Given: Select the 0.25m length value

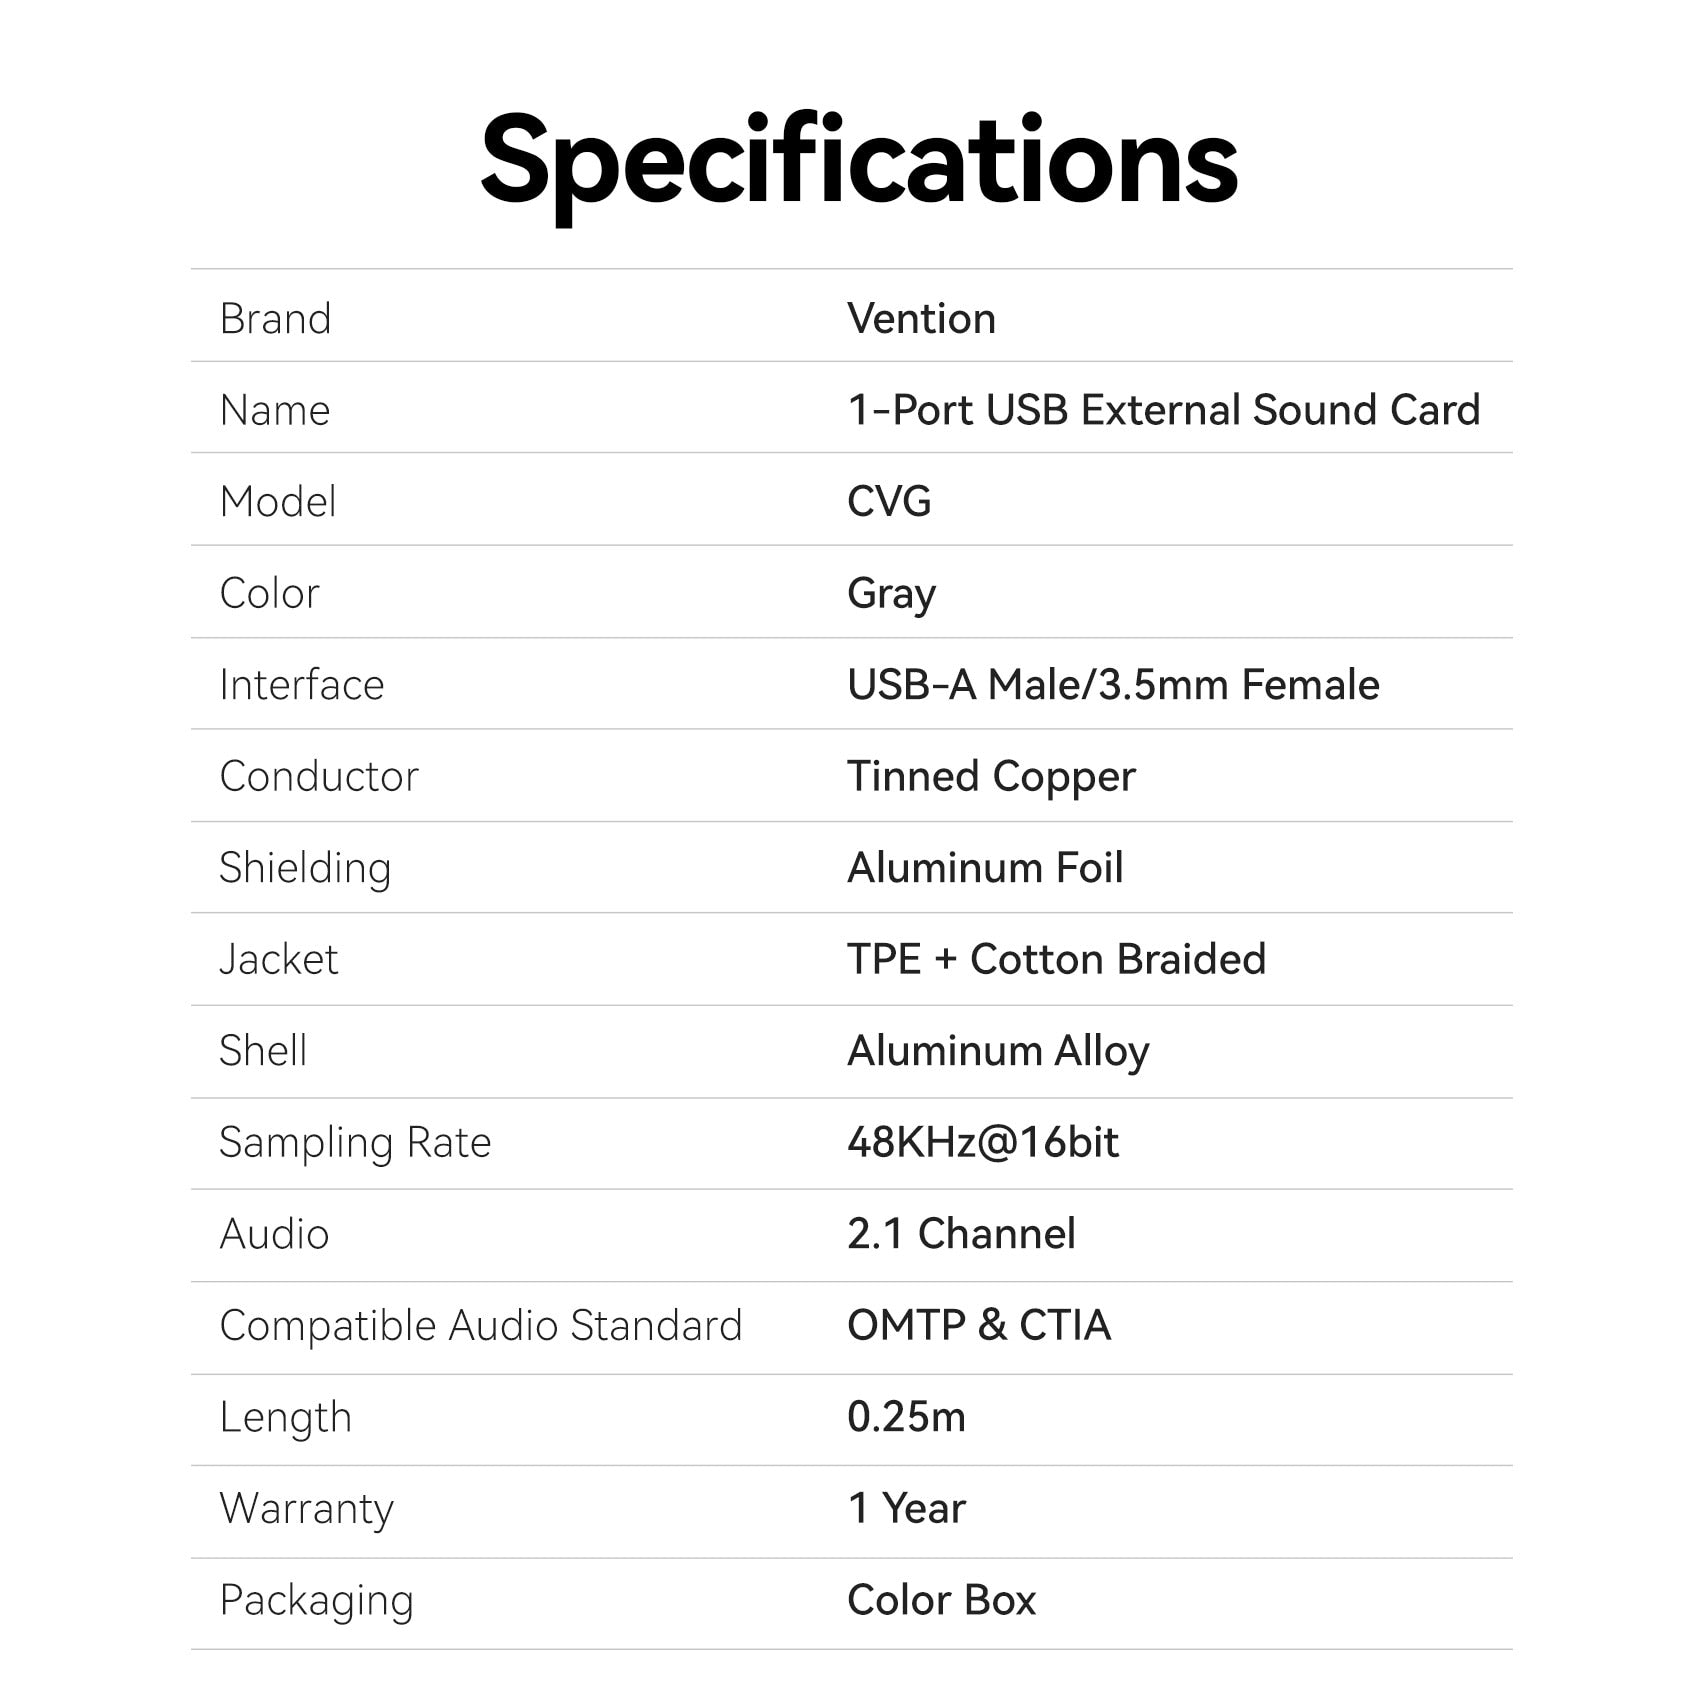Looking at the screenshot, I should pos(906,1417).
